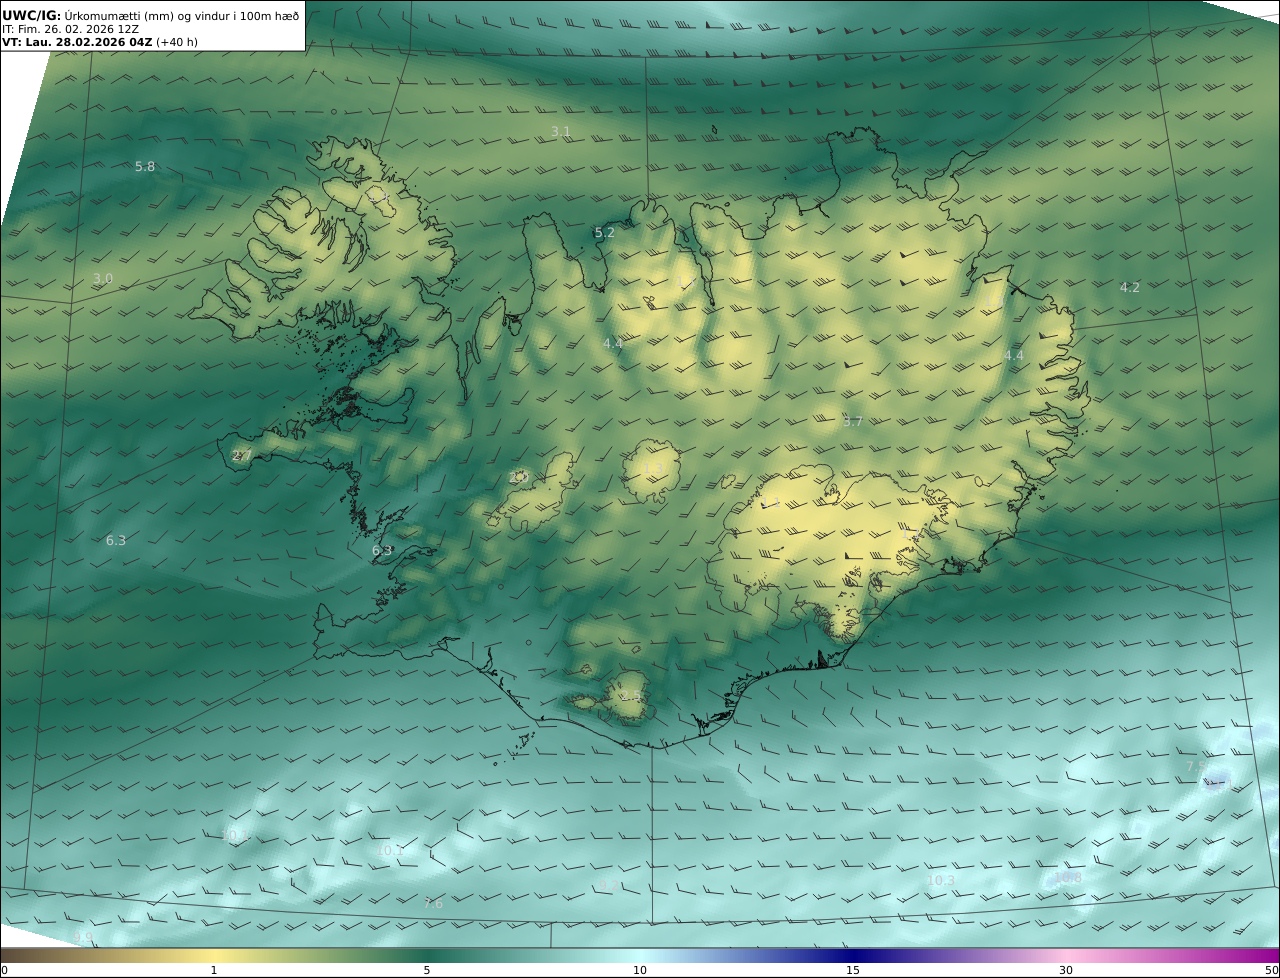
Task: Click the colorbar tick label 0
Action: pyautogui.click(x=4, y=970)
